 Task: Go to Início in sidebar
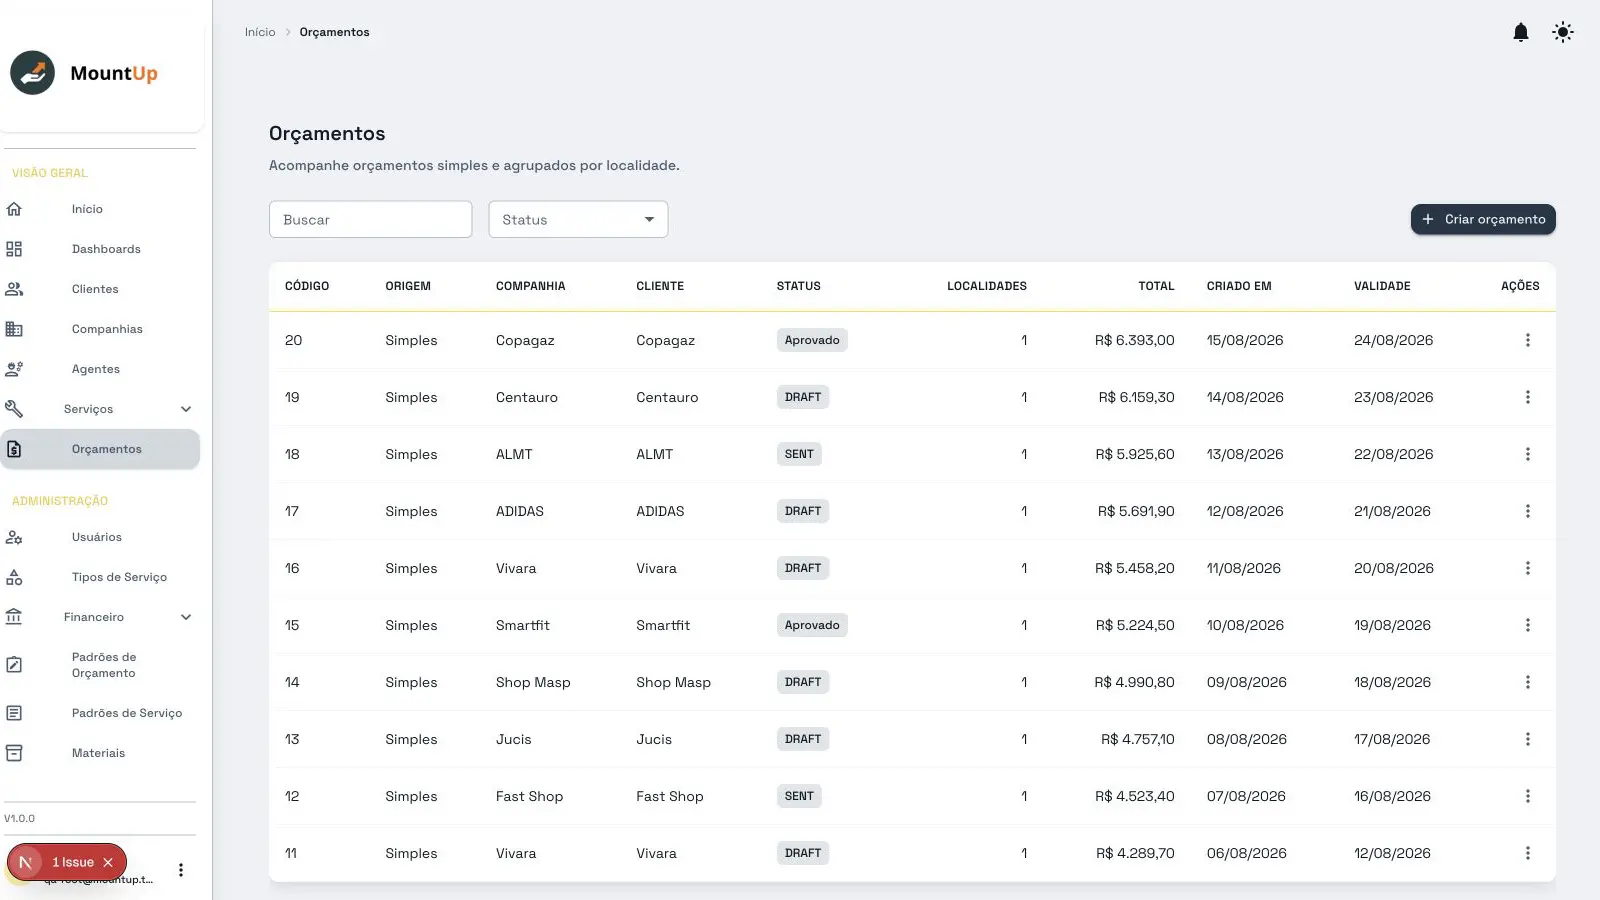click(x=87, y=209)
